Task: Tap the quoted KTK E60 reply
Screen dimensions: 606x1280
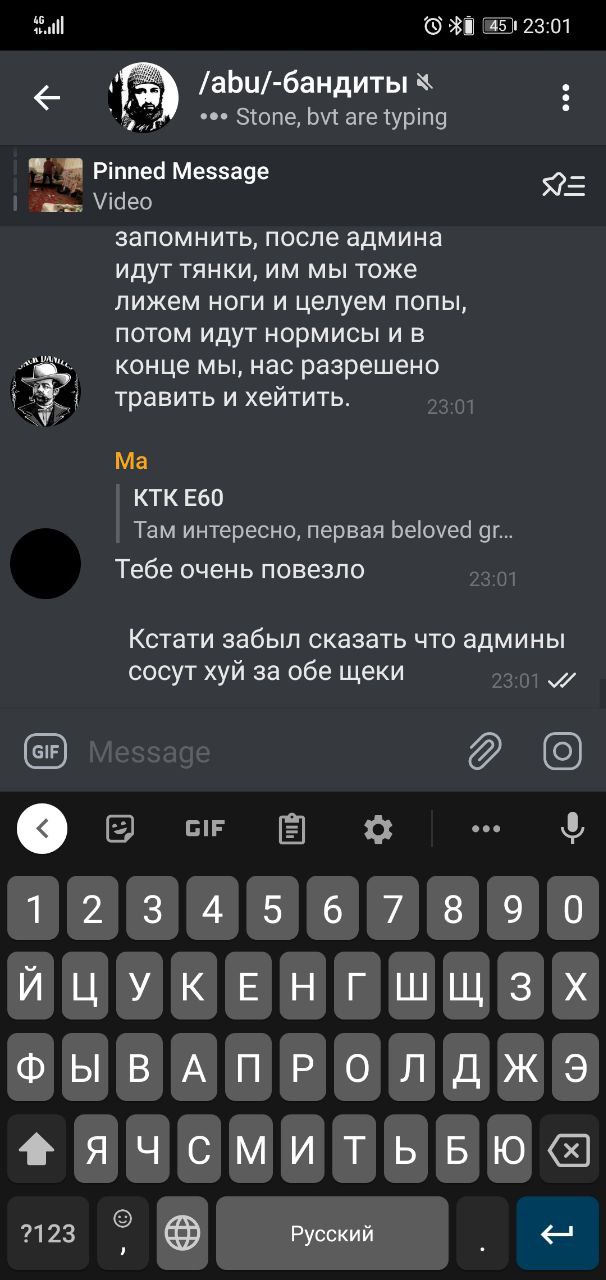Action: [322, 513]
